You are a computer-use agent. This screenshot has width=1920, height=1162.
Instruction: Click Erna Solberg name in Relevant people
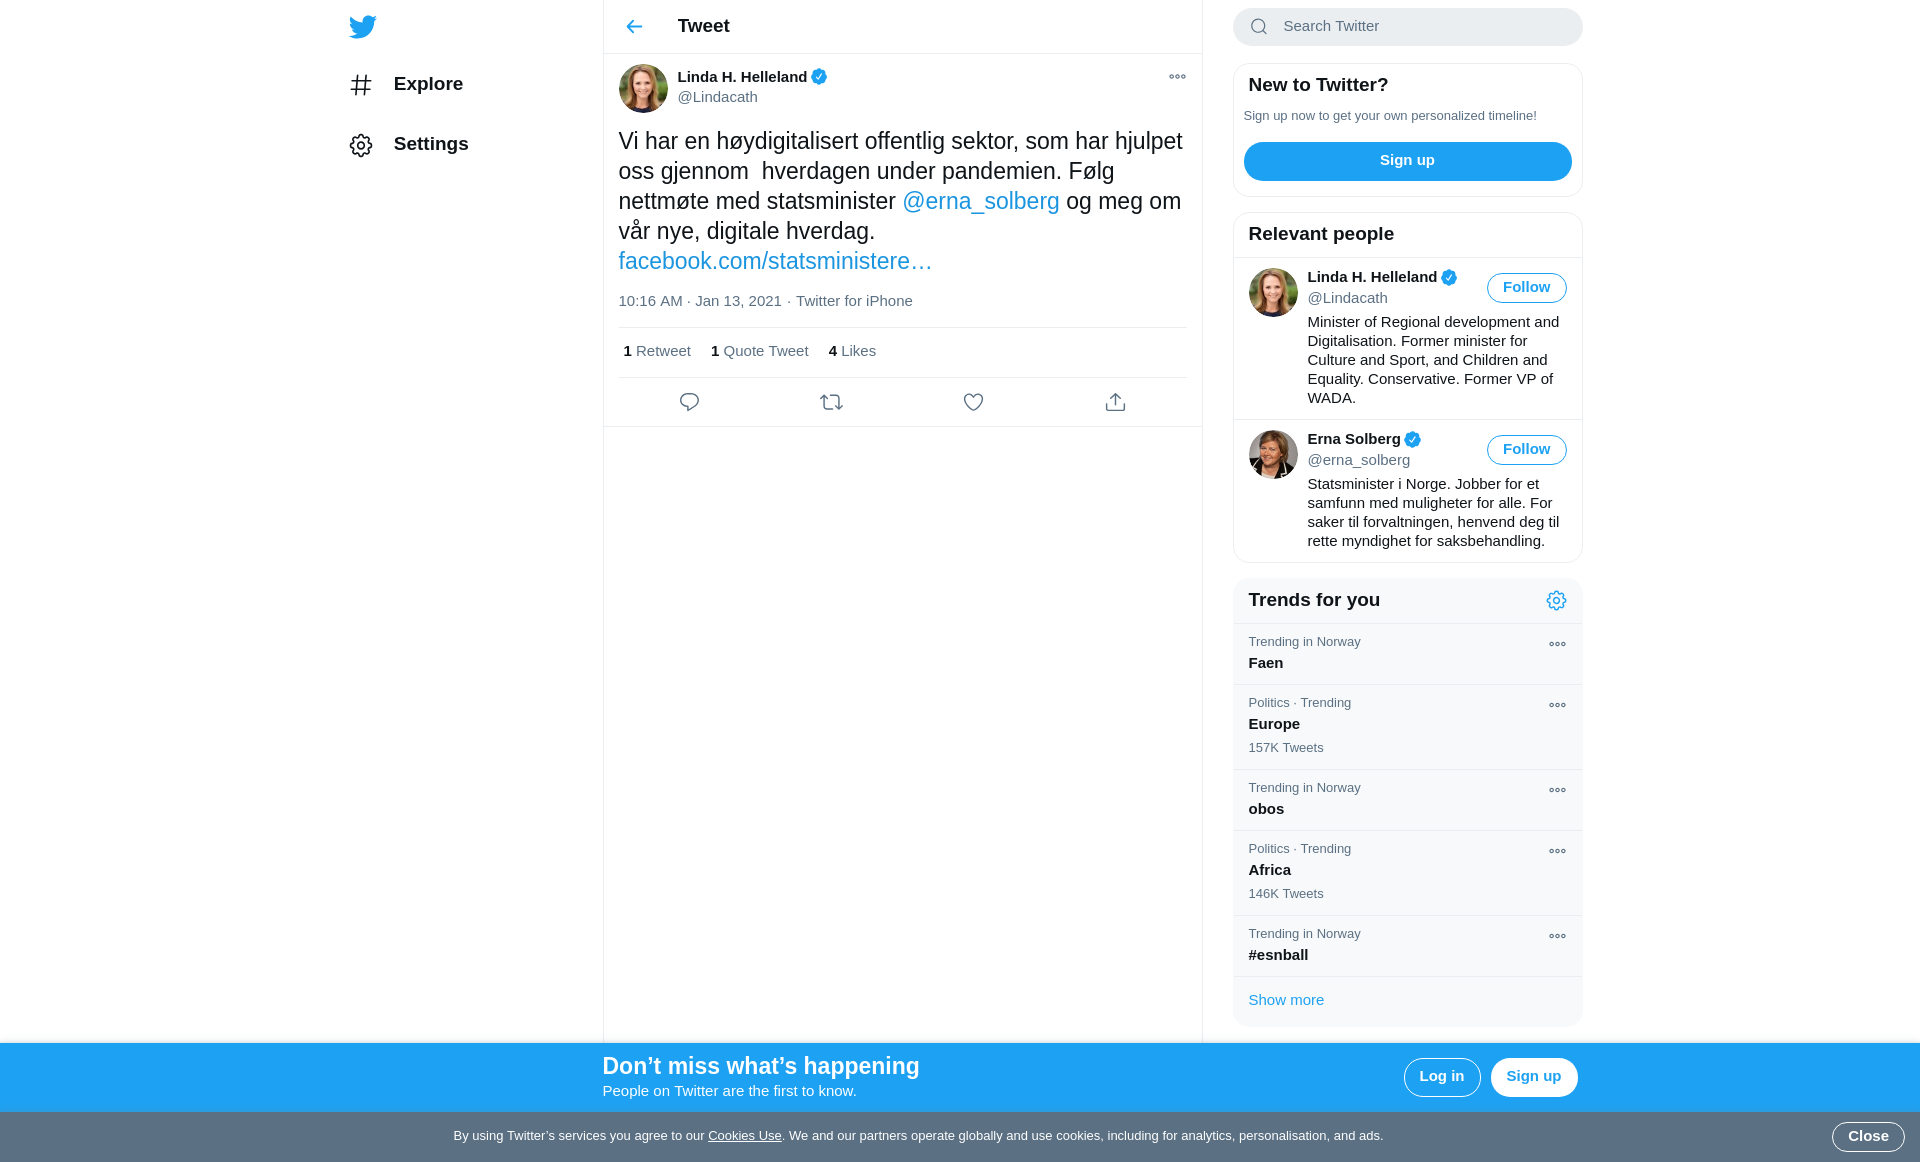[x=1353, y=439]
